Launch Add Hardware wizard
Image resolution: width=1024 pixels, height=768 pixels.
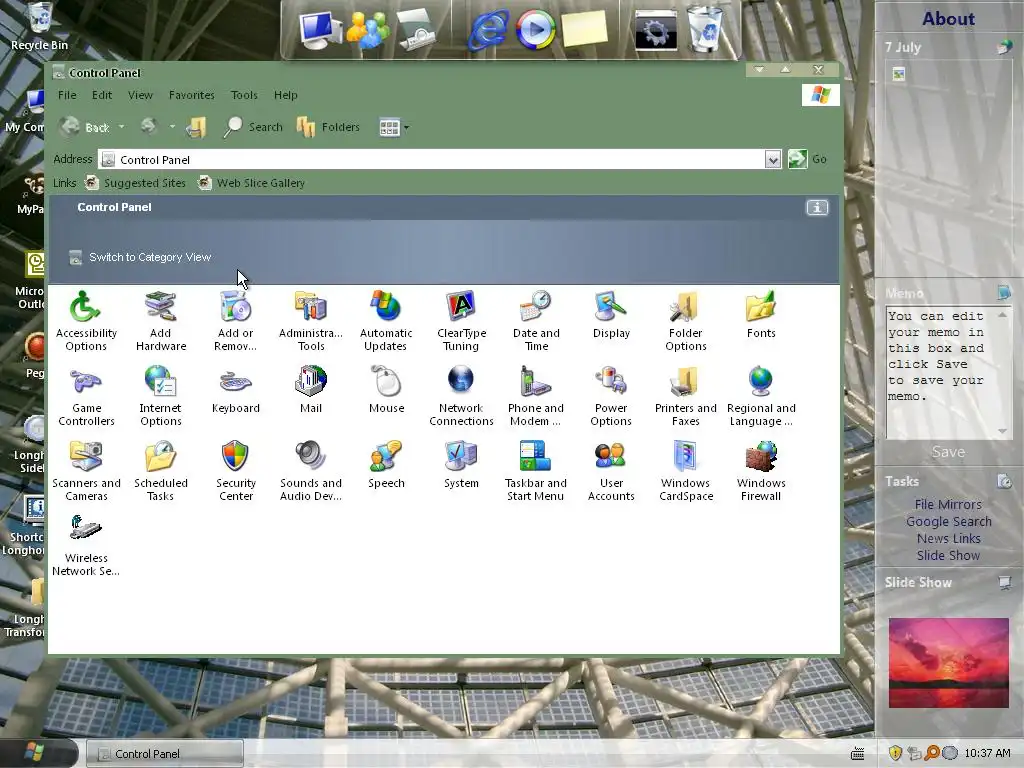(161, 321)
